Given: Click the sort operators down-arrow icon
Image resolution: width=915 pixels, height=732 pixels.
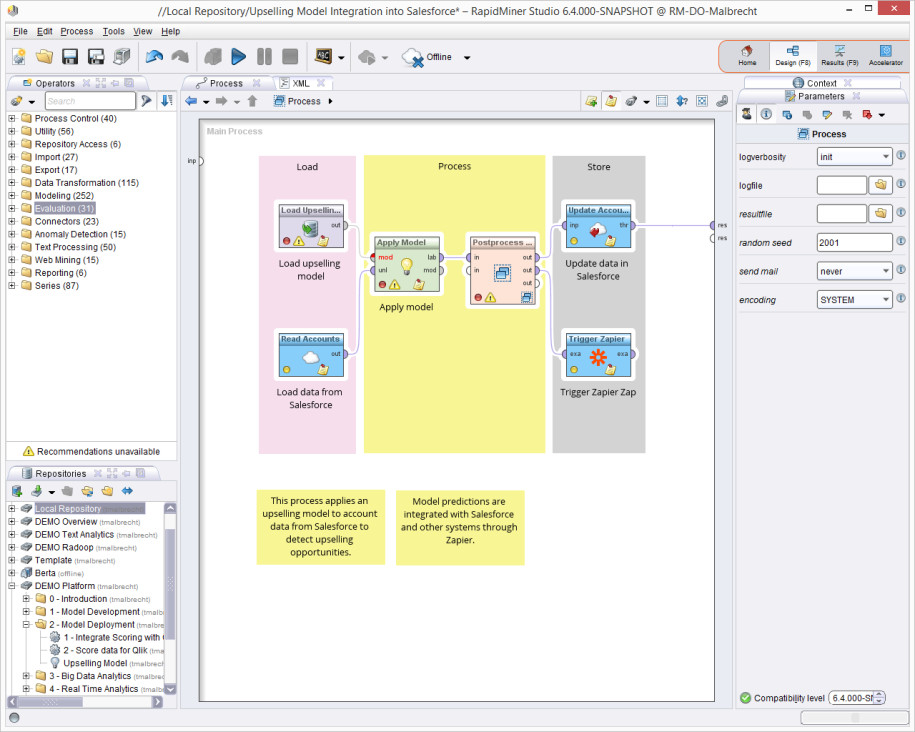Looking at the screenshot, I should [167, 101].
